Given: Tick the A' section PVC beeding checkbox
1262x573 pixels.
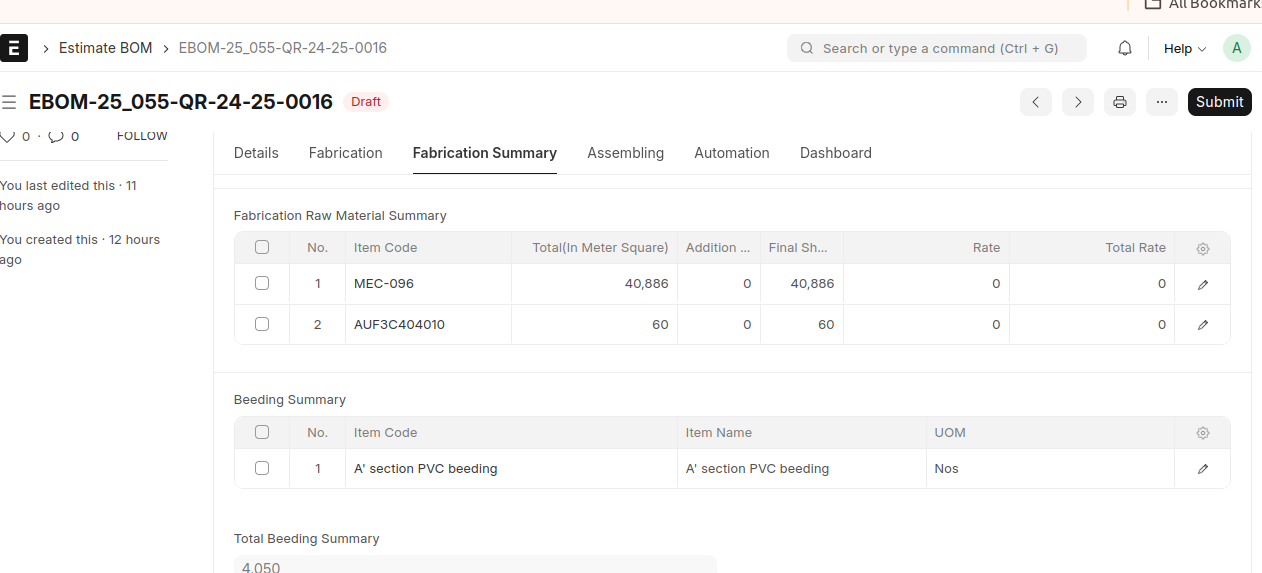Looking at the screenshot, I should tap(262, 468).
